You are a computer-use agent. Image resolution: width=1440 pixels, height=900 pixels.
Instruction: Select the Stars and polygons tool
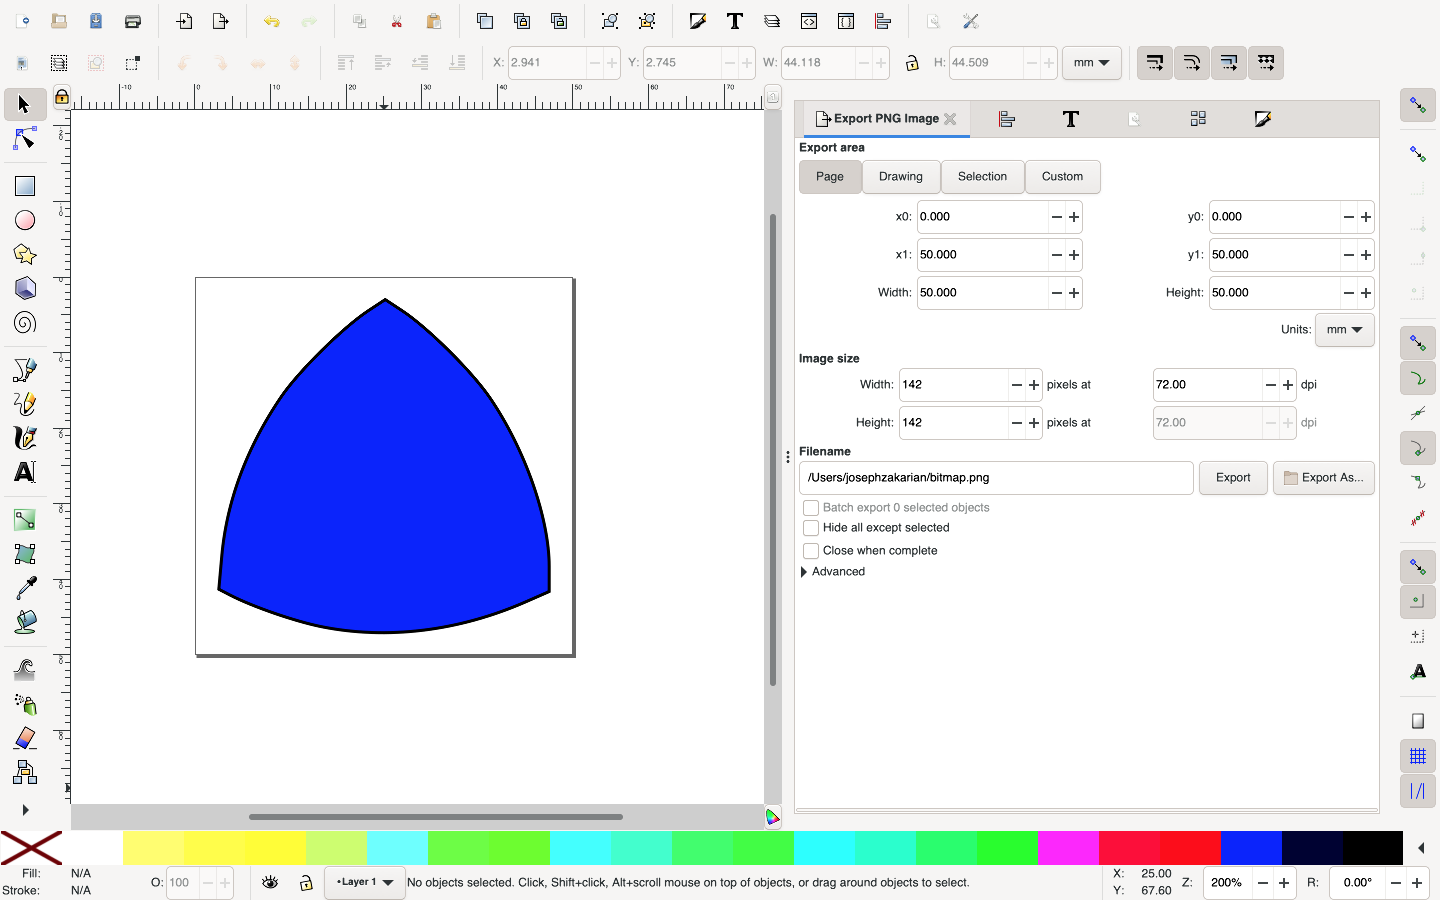coord(24,254)
